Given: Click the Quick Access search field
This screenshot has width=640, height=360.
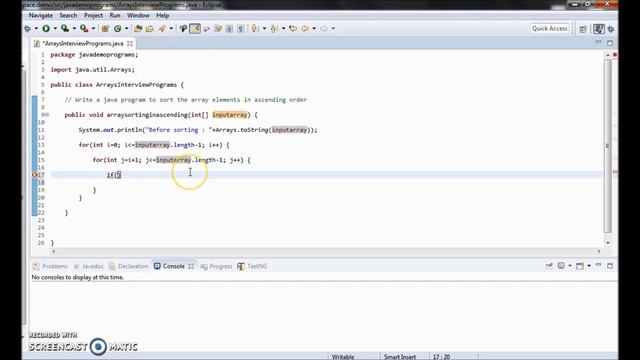Looking at the screenshot, I should pyautogui.click(x=549, y=29).
